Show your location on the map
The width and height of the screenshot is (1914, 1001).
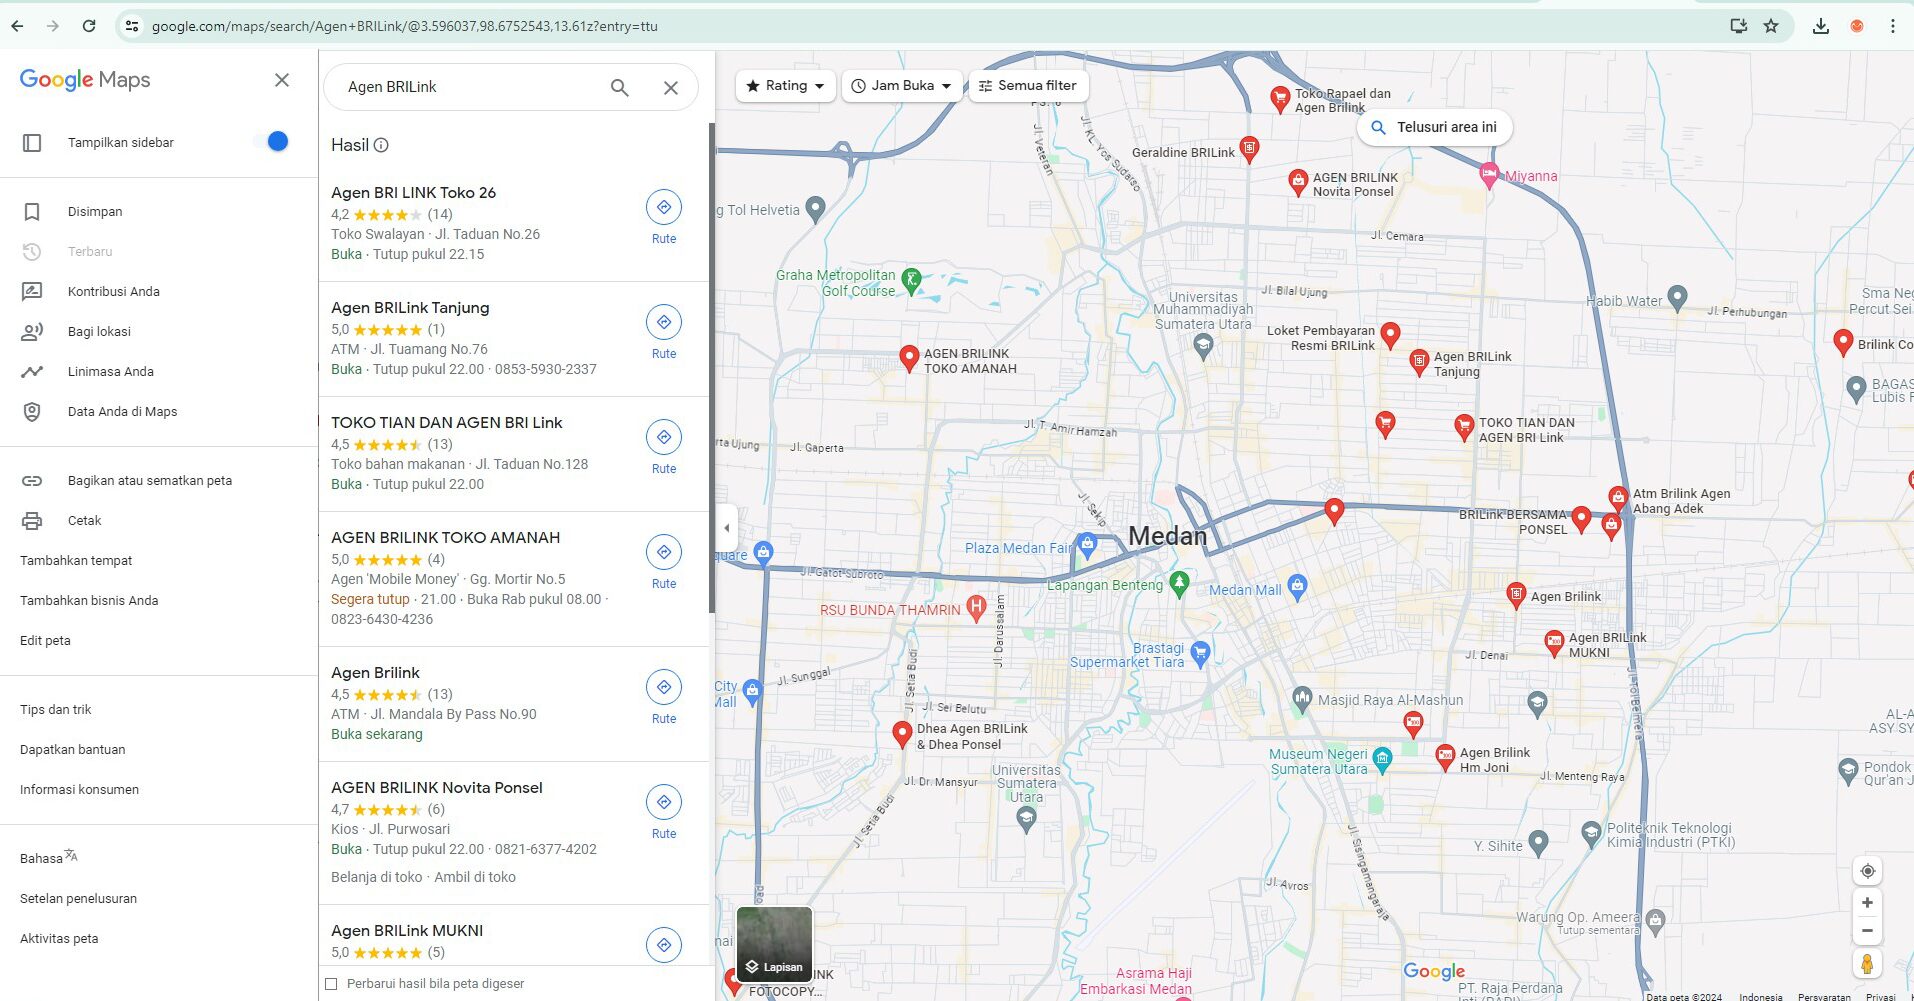[1867, 871]
